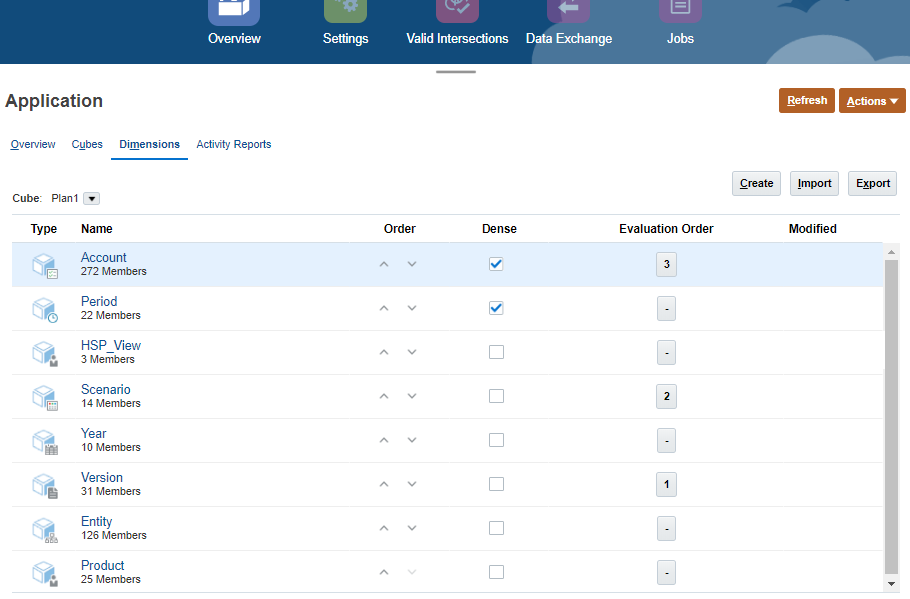Viewport: 910px width, 599px height.
Task: Click the Refresh button
Action: pos(806,100)
